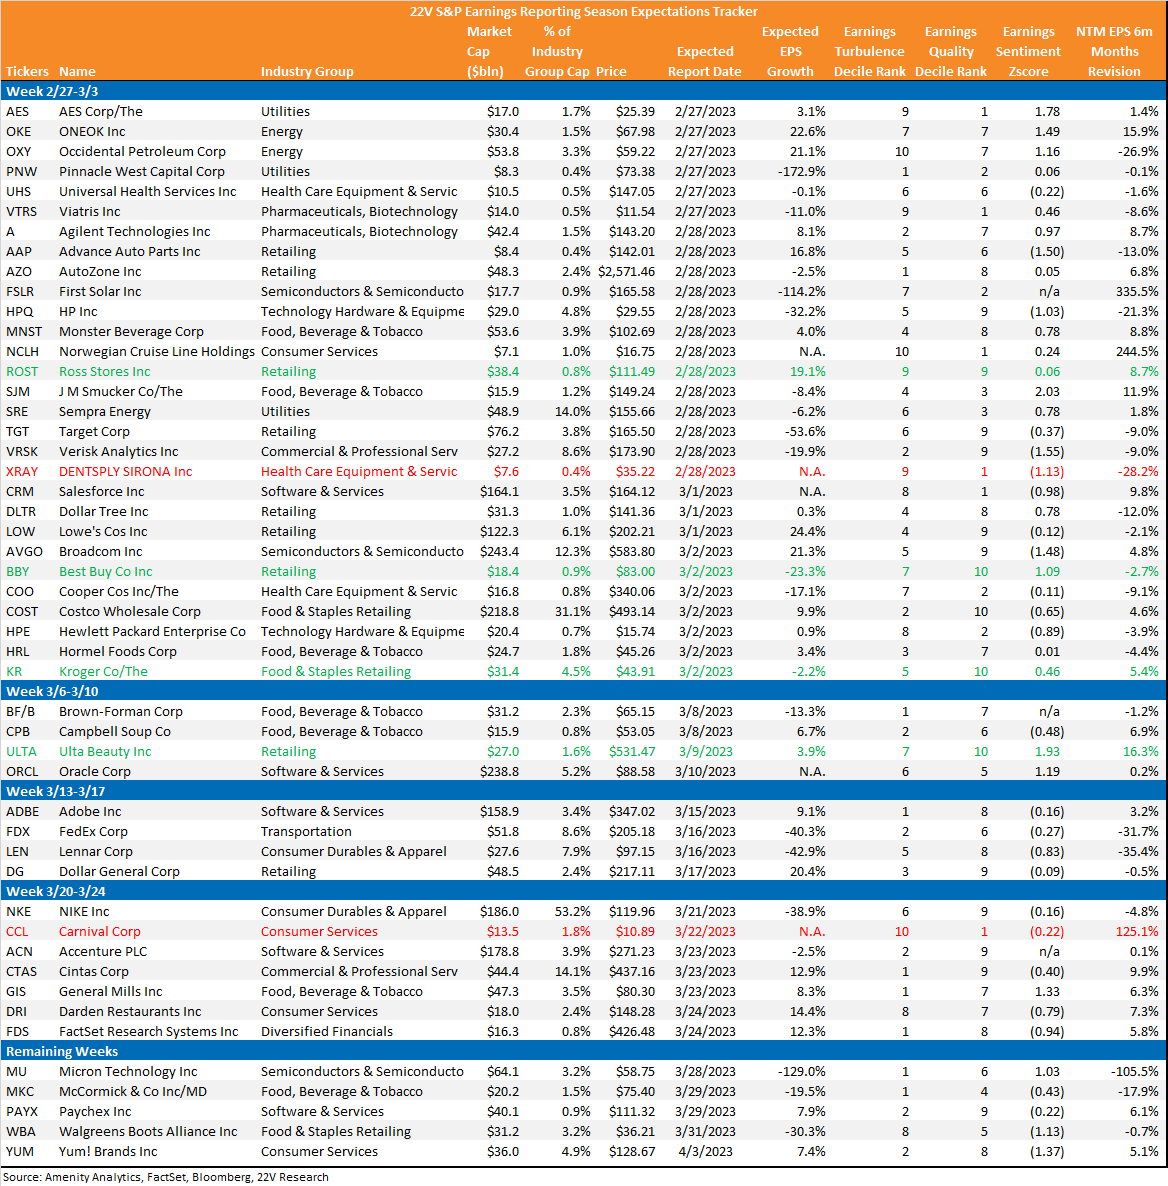Click the 'Week 3/20-3/24' section header
This screenshot has width=1168, height=1186.
pos(583,891)
